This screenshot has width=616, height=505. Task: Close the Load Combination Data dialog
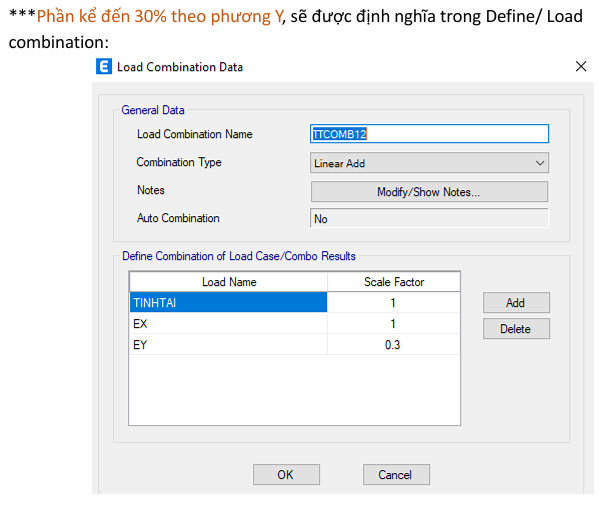pos(581,66)
